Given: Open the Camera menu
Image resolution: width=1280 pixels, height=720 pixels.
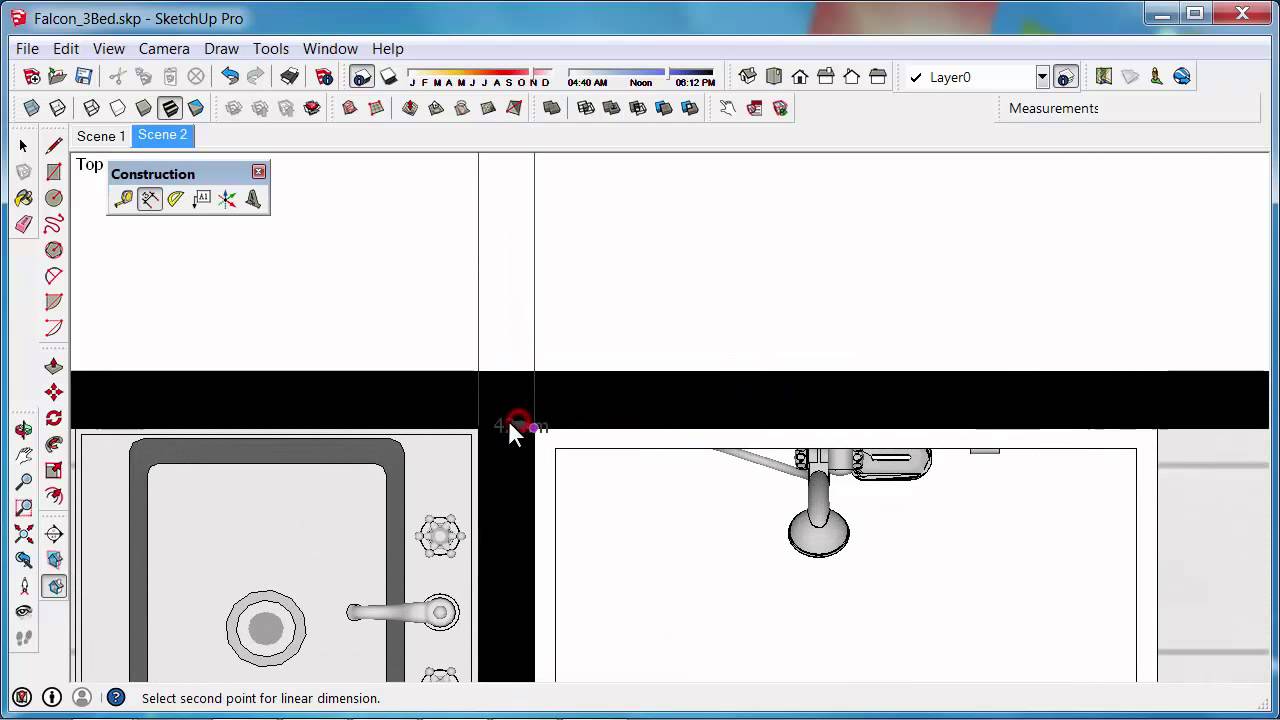Looking at the screenshot, I should 164,48.
